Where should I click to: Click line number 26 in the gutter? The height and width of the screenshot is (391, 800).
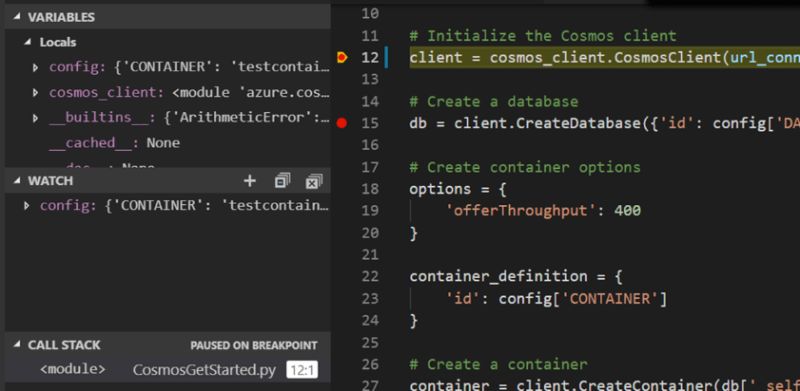(370, 364)
